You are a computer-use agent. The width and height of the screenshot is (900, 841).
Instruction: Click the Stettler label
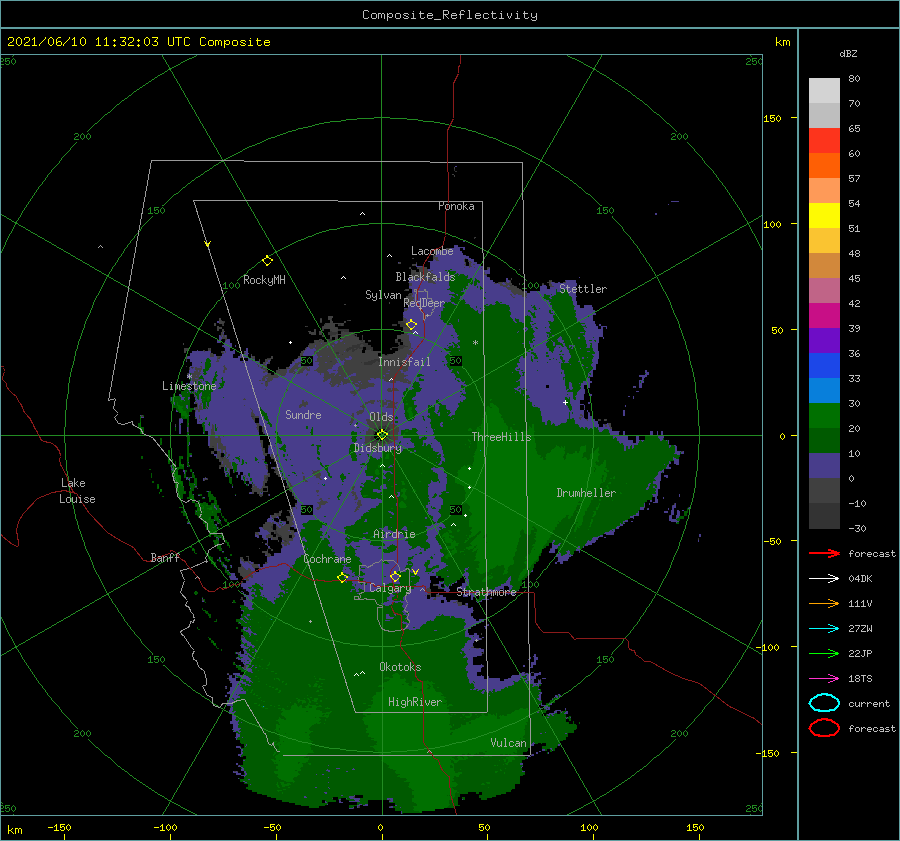(x=583, y=289)
